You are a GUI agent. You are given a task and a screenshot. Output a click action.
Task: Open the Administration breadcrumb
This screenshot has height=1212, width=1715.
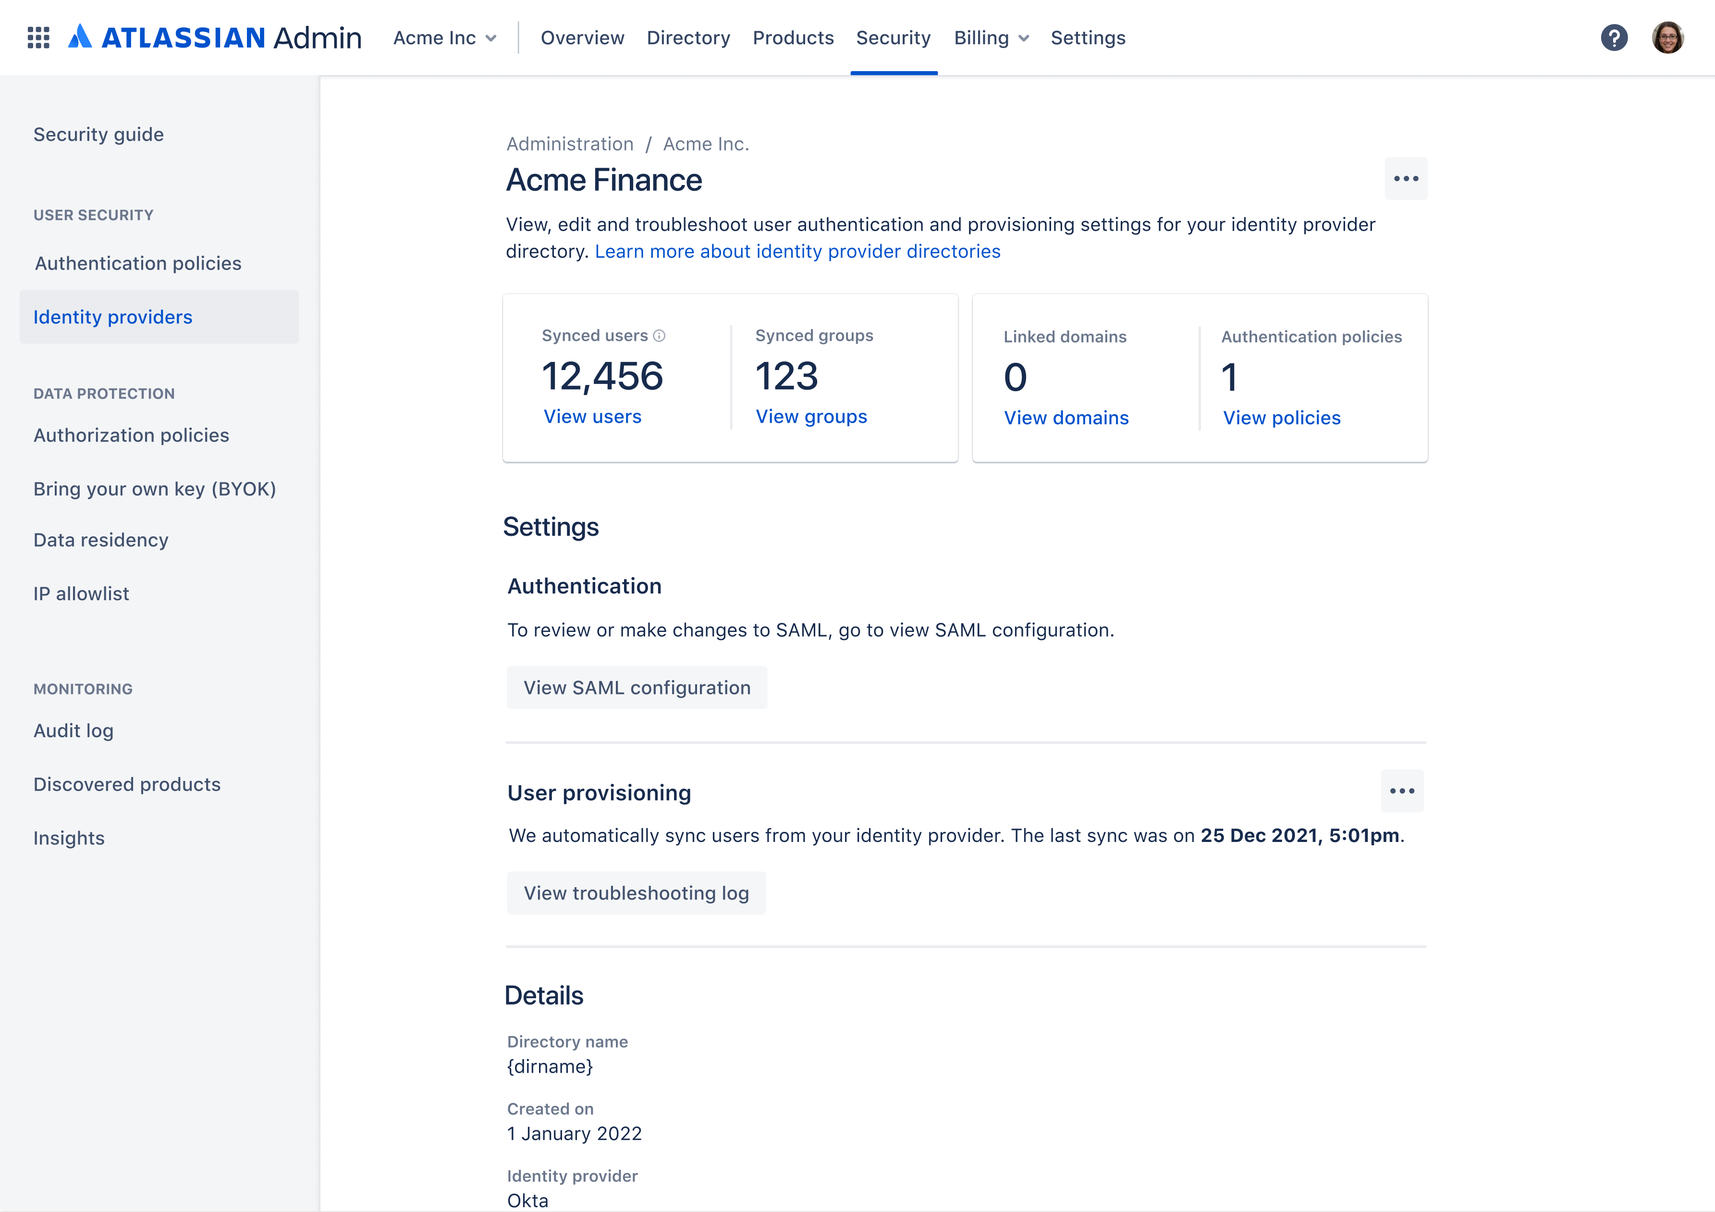(569, 144)
